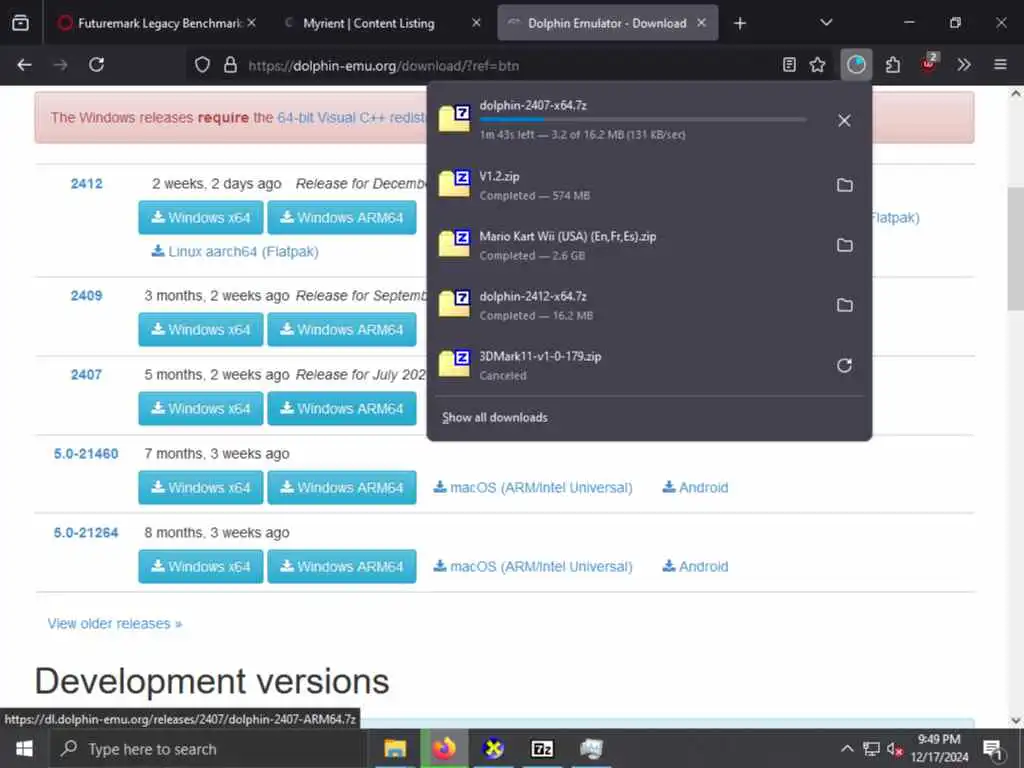The height and width of the screenshot is (768, 1024).
Task: Open Mario Kart Wii (USA) zip entry
Action: tap(627, 245)
